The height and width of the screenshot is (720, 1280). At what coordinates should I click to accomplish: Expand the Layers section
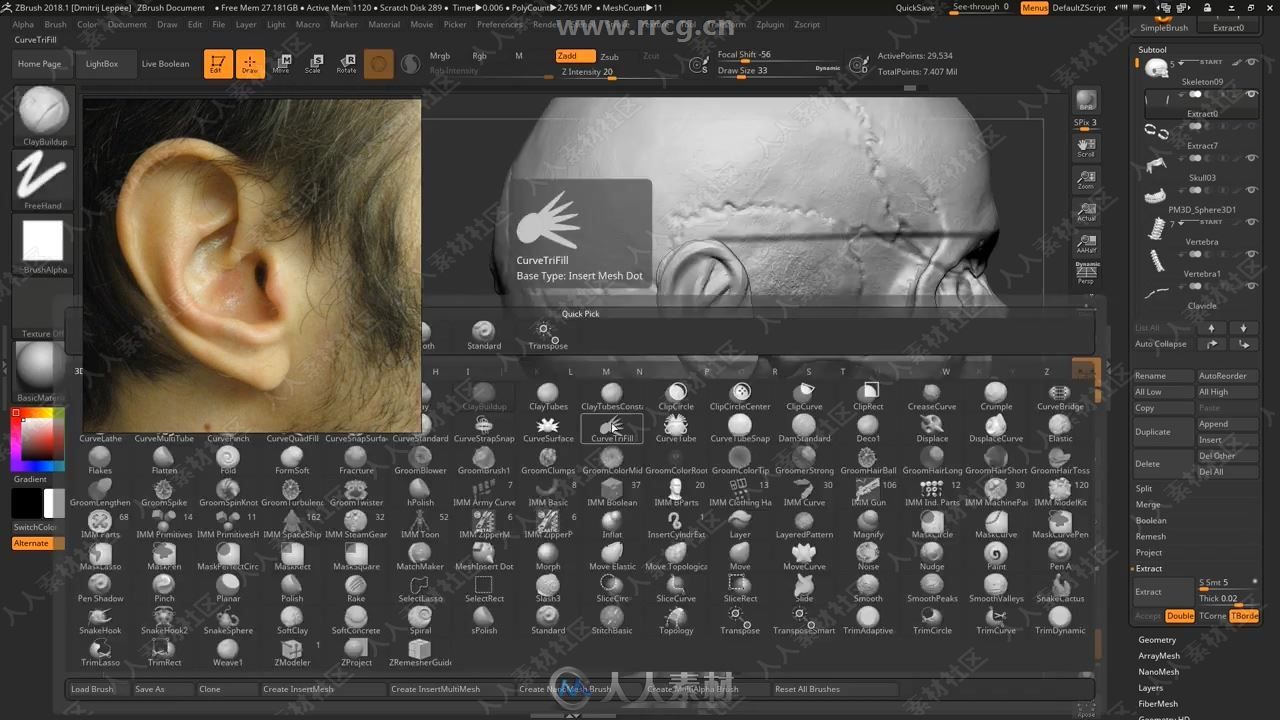click(x=1151, y=688)
